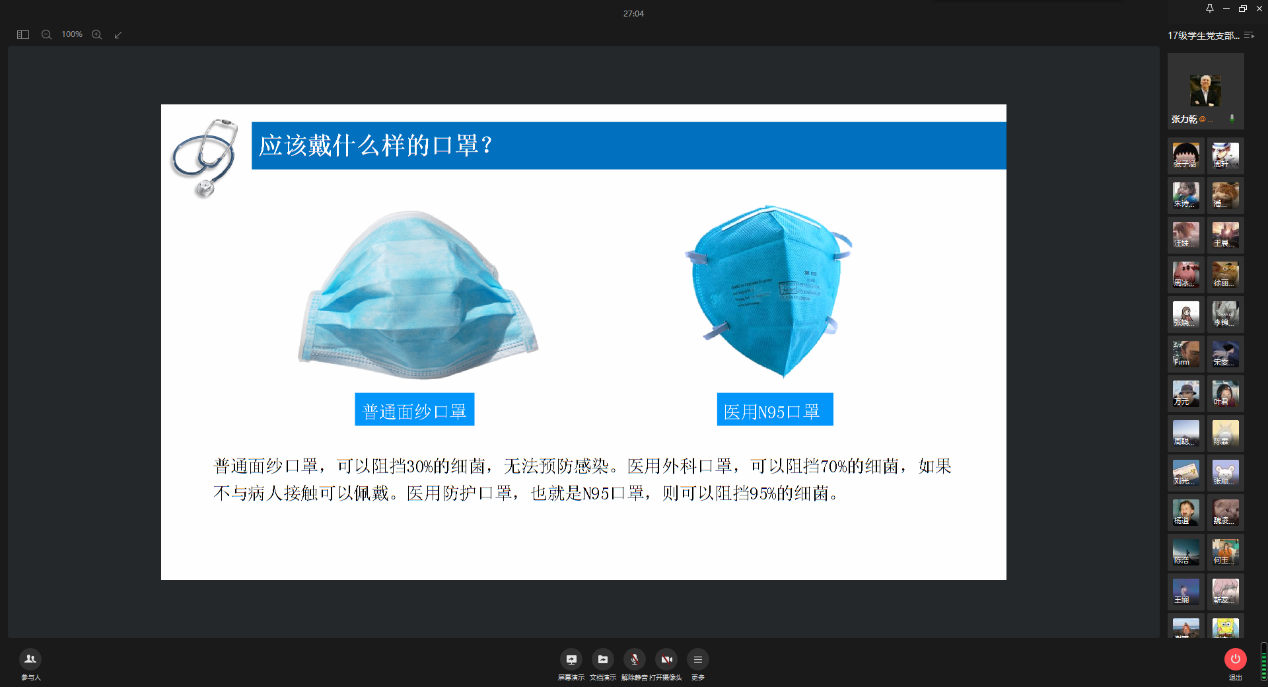The height and width of the screenshot is (687, 1268).
Task: Click the 普通面纱口罩 label on the slide
Action: [414, 410]
